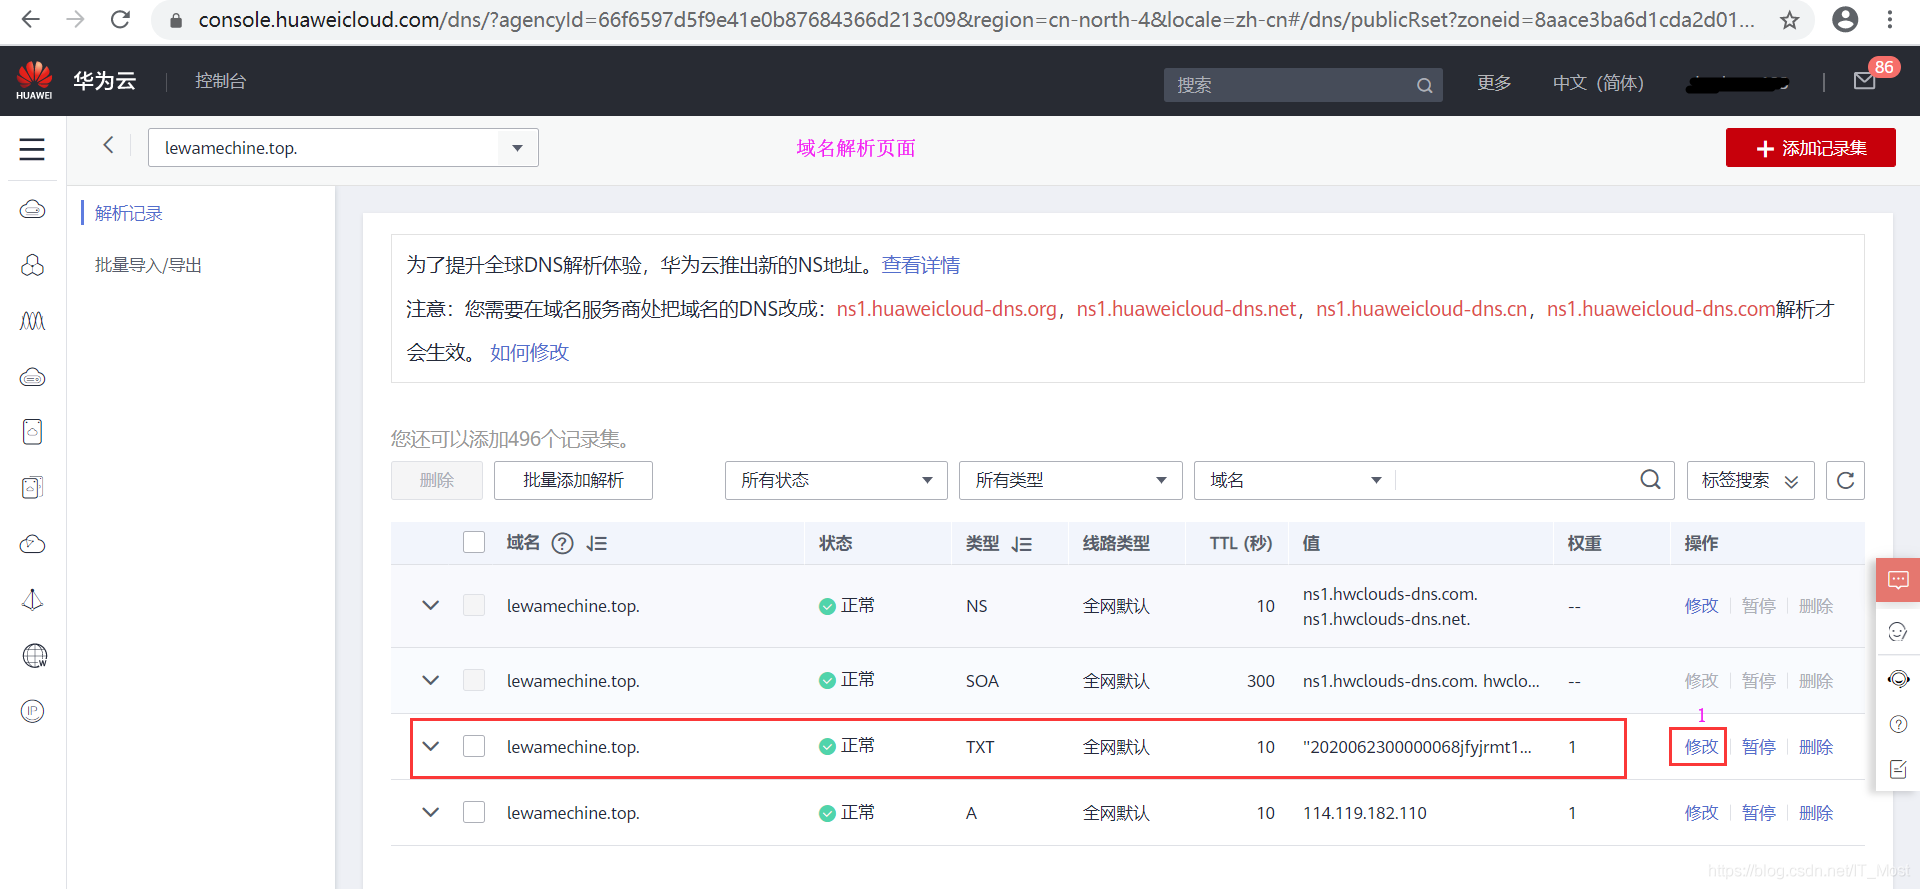This screenshot has height=889, width=1920.
Task: Click the pyramid-shaped sidebar icon
Action: (33, 600)
